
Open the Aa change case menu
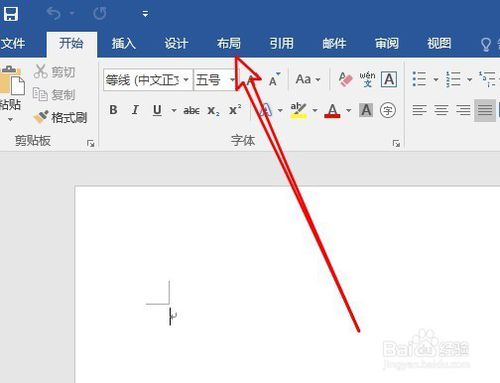pos(308,79)
